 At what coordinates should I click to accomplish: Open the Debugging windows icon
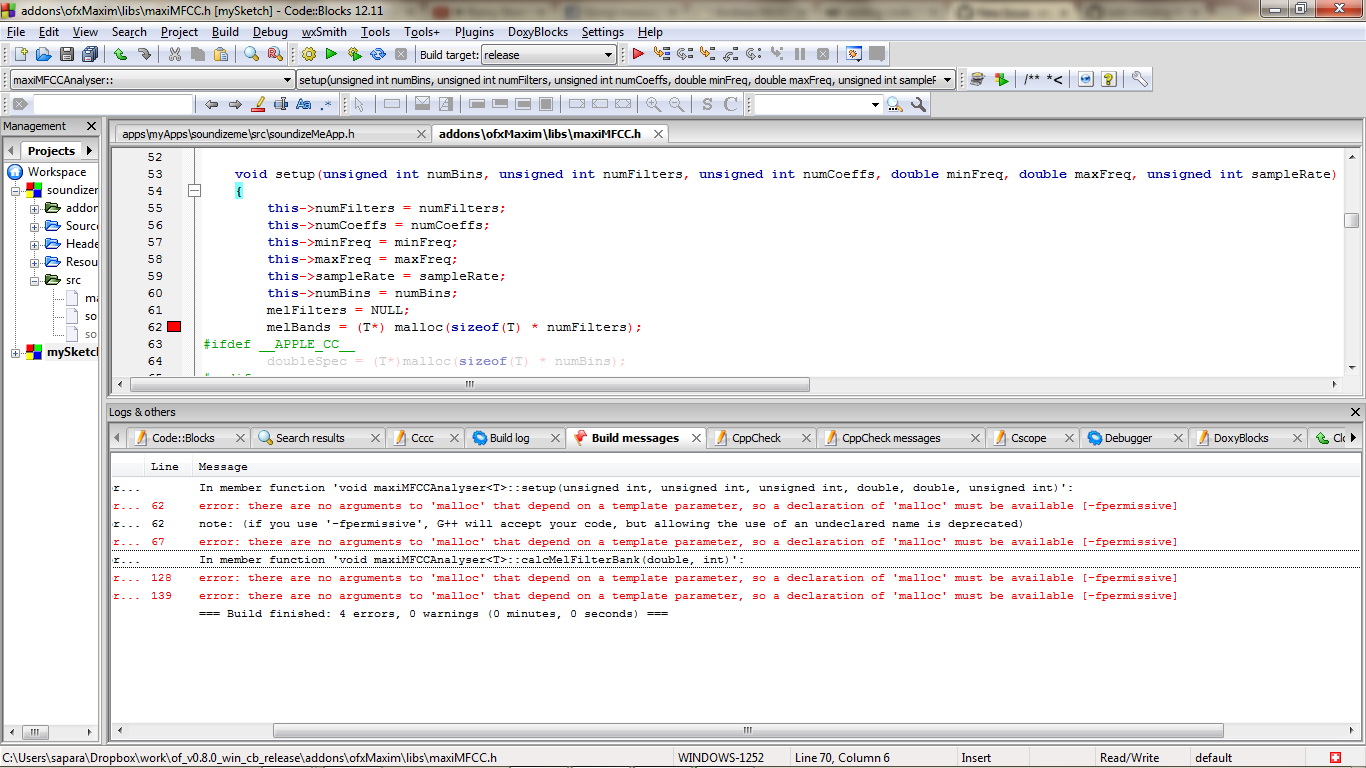click(x=854, y=54)
